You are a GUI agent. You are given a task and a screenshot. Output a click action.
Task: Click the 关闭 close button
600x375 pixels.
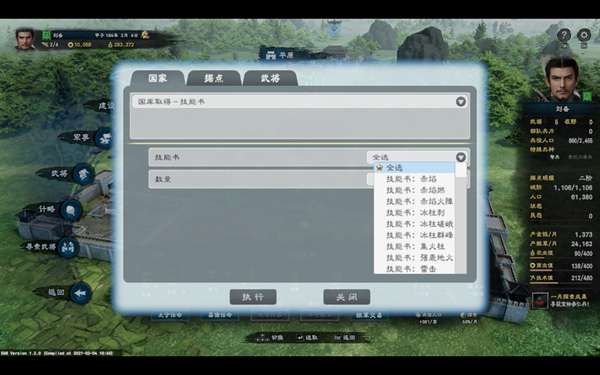pos(347,297)
